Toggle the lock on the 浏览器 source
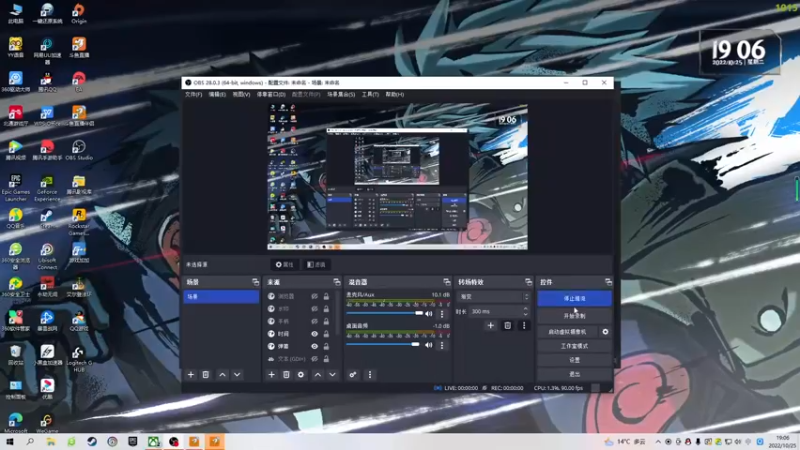This screenshot has width=800, height=450. click(x=326, y=296)
